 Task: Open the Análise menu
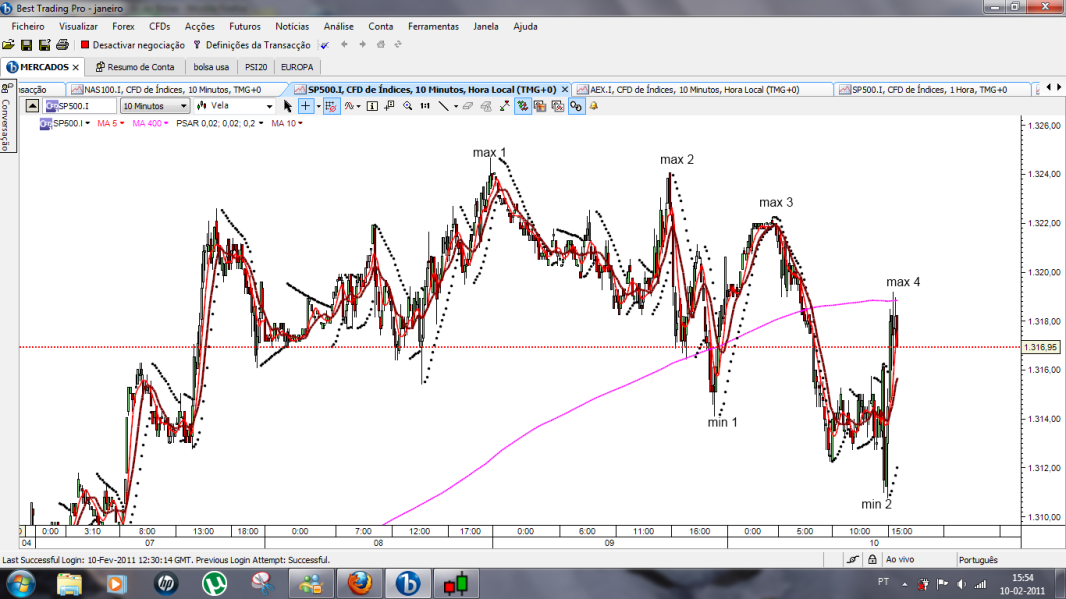339,27
